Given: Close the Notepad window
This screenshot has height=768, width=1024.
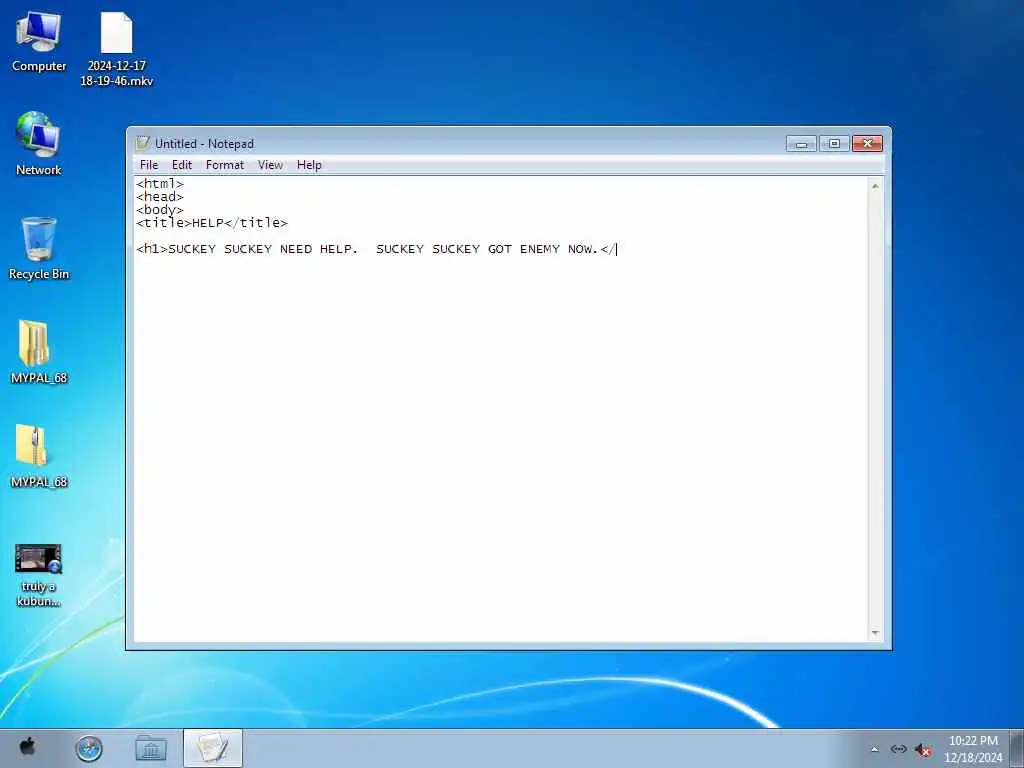Looking at the screenshot, I should pos(867,144).
